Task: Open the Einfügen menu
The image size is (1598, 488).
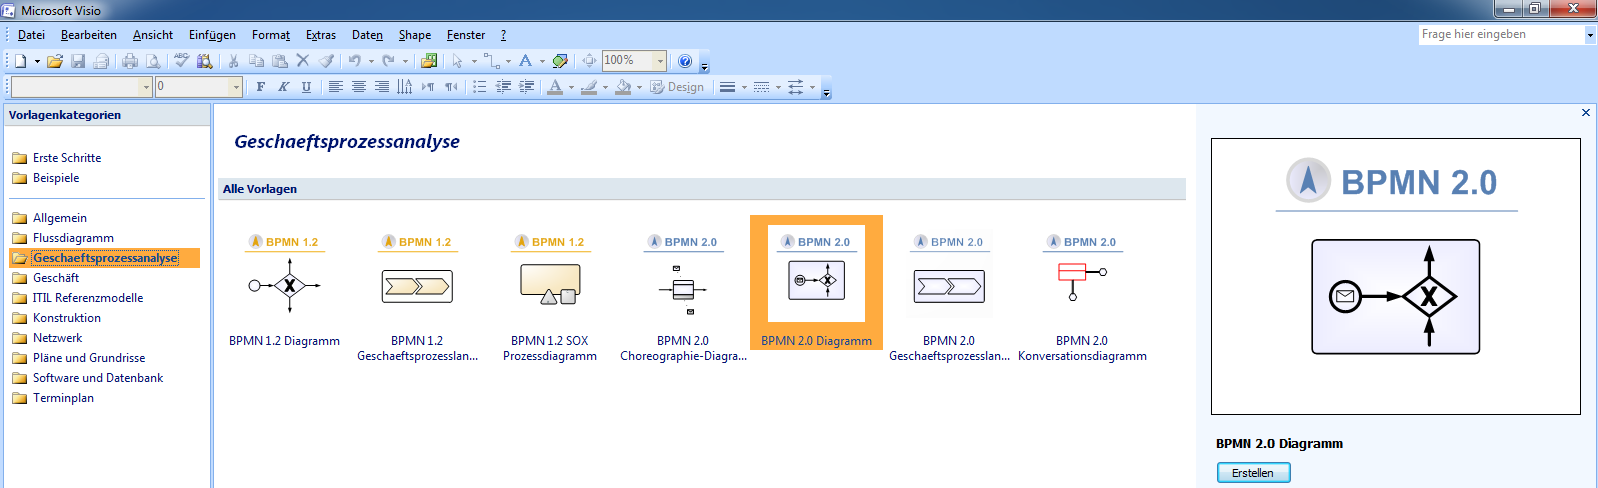Action: pos(212,35)
